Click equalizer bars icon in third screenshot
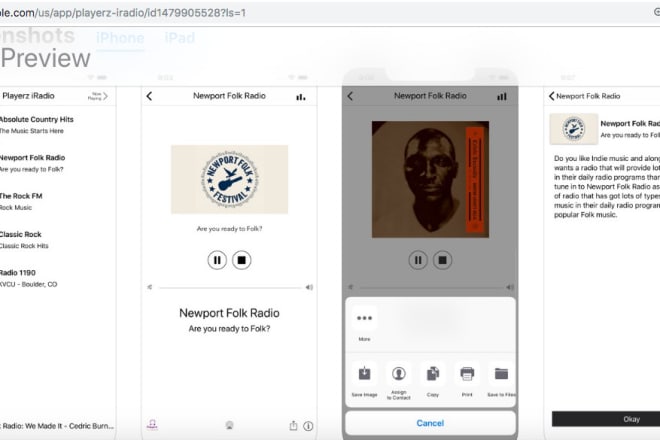This screenshot has width=660, height=440. coord(501,96)
